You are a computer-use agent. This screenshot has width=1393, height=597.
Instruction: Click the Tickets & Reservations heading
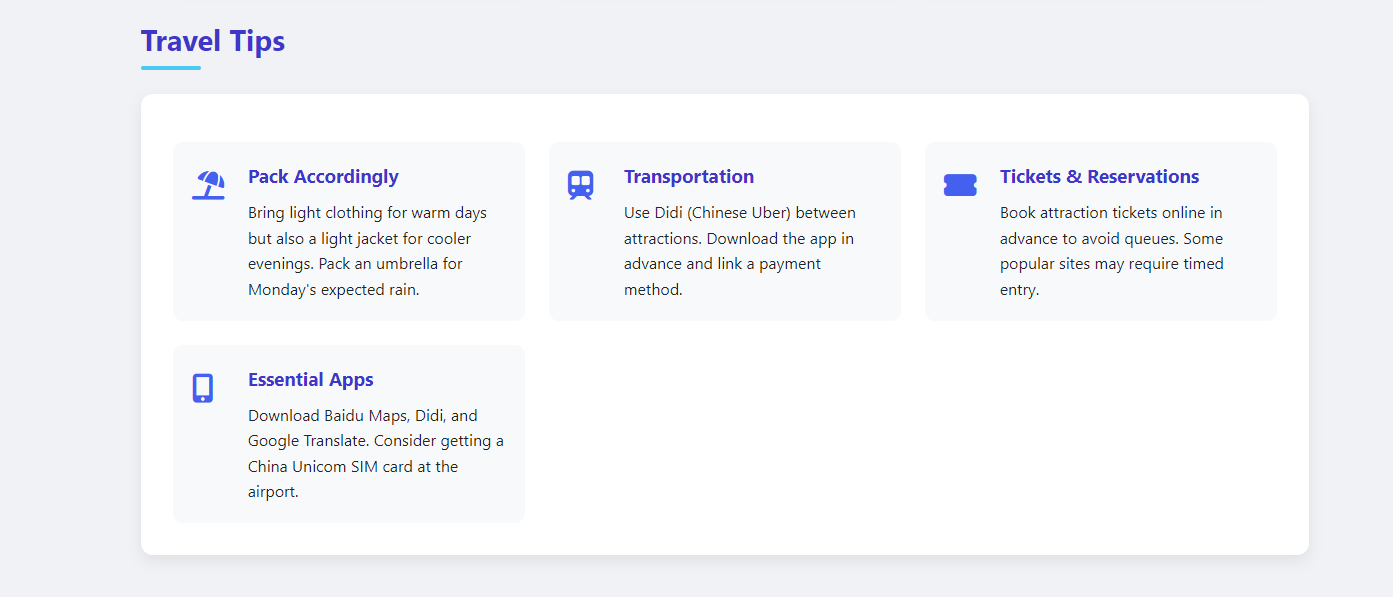(x=1099, y=177)
